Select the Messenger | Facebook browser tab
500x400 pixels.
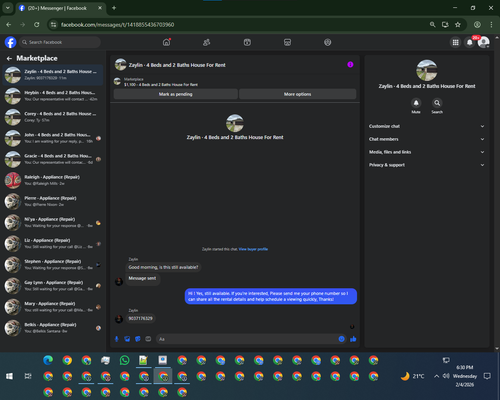coord(61,8)
